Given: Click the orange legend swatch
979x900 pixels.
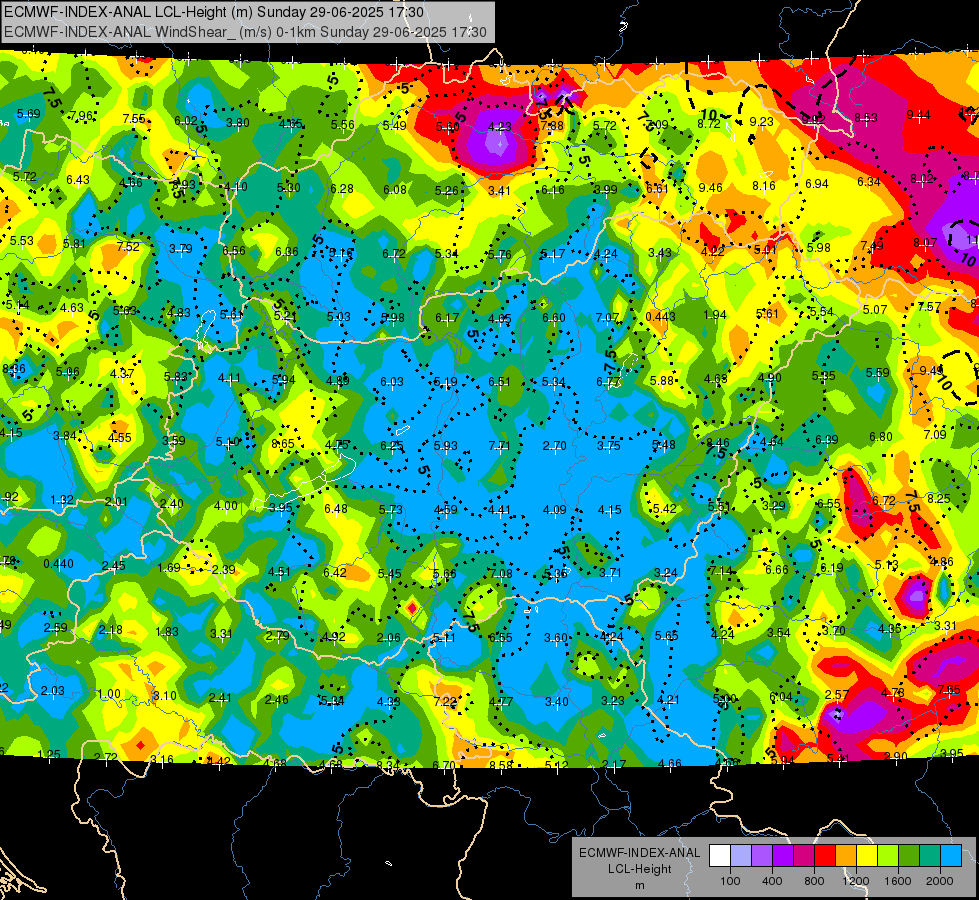Looking at the screenshot, I should point(846,856).
